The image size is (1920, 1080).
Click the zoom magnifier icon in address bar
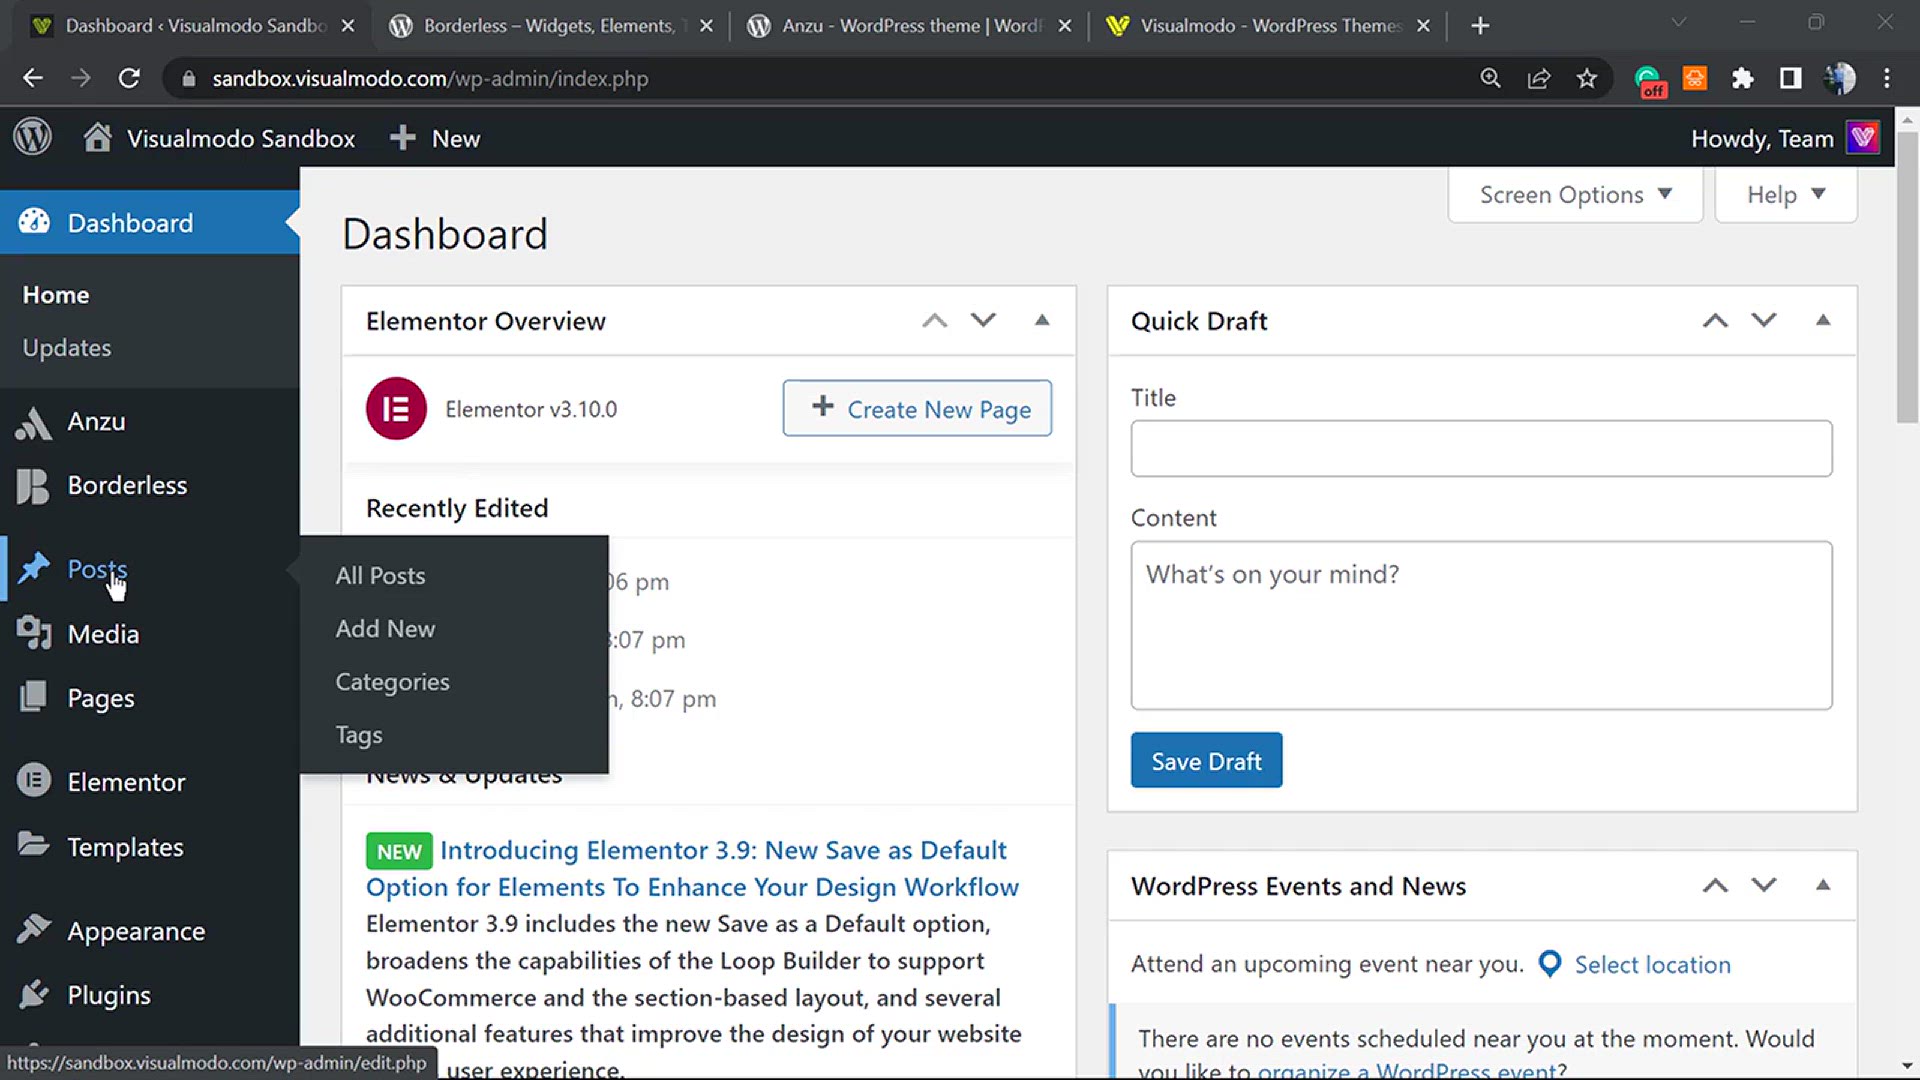click(1490, 78)
